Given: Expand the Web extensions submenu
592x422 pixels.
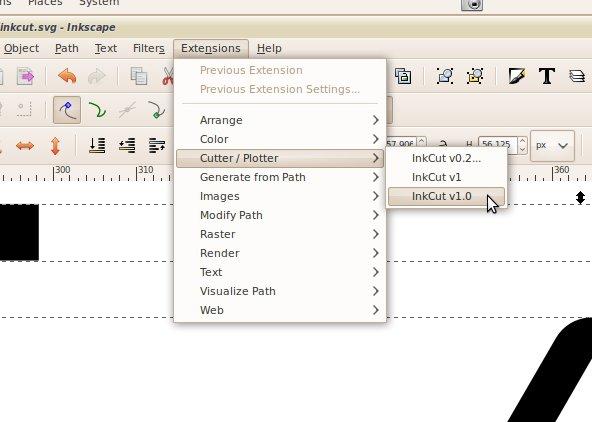Looking at the screenshot, I should tap(280, 310).
